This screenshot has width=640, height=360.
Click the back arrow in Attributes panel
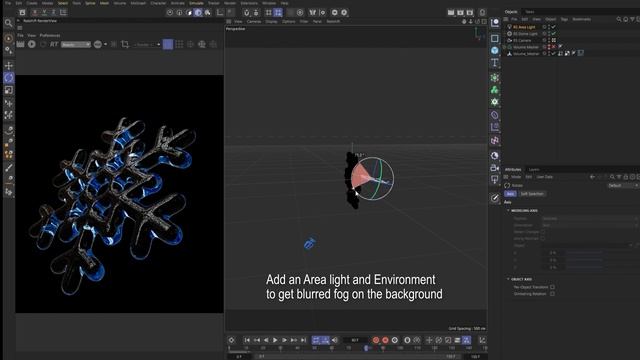pos(592,177)
